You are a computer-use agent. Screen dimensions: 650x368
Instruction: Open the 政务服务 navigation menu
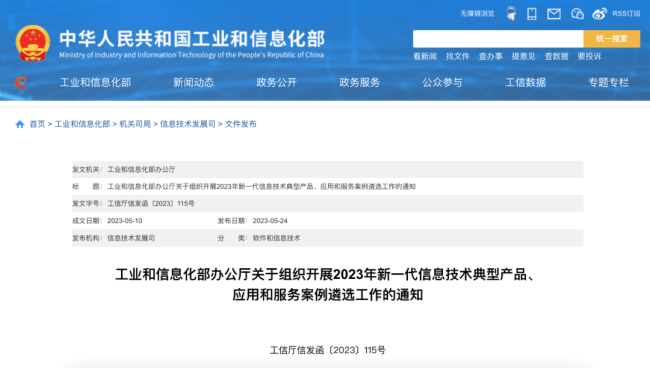pyautogui.click(x=359, y=82)
